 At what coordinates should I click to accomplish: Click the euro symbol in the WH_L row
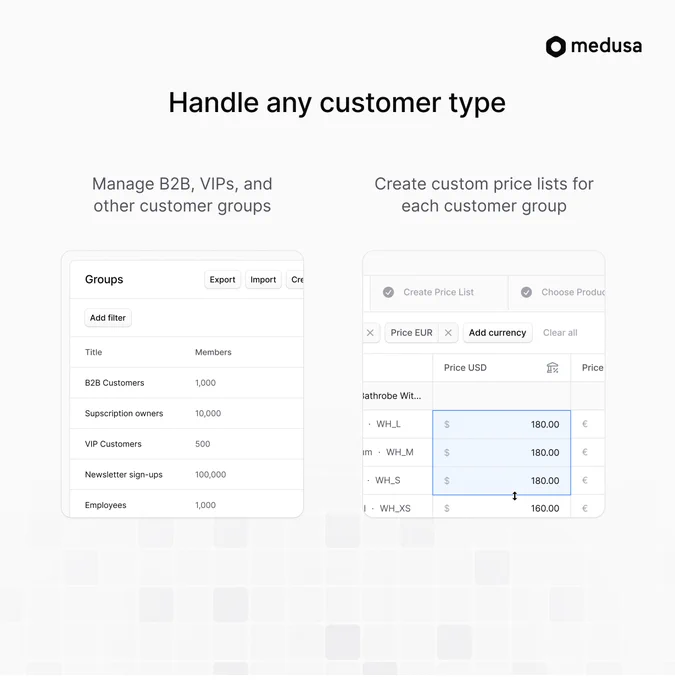click(585, 424)
